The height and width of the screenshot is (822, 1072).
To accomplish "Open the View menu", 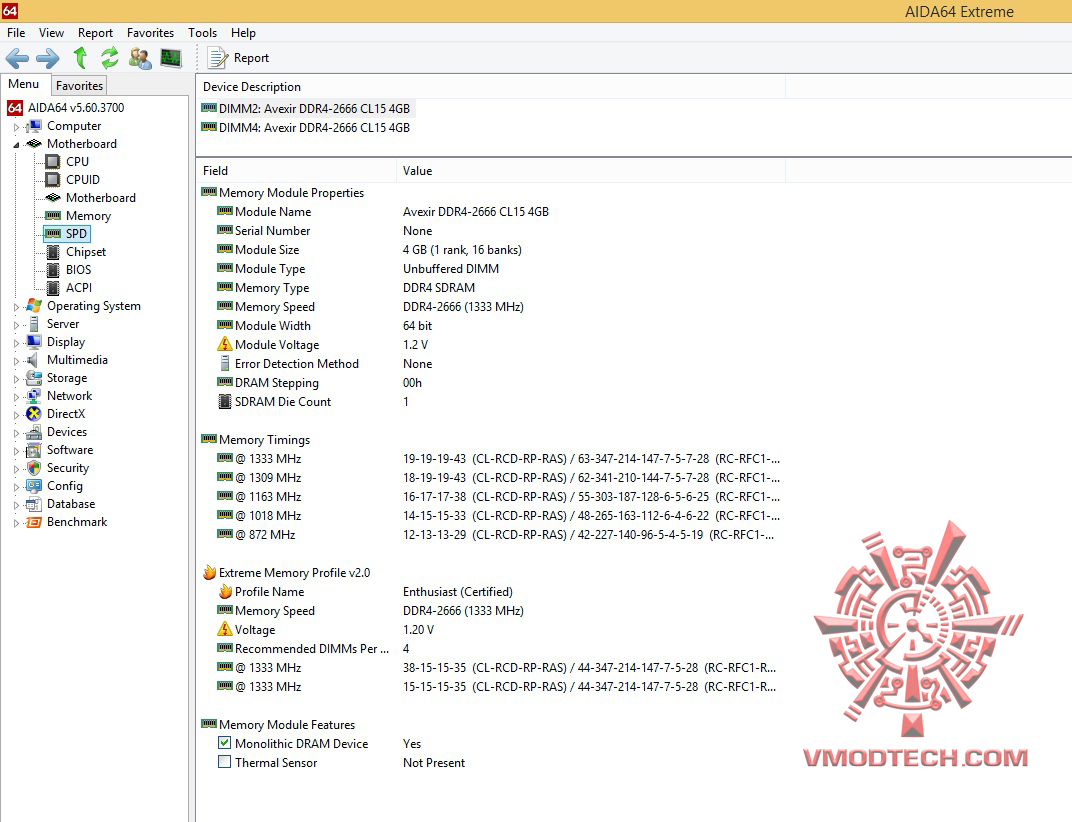I will coord(51,33).
